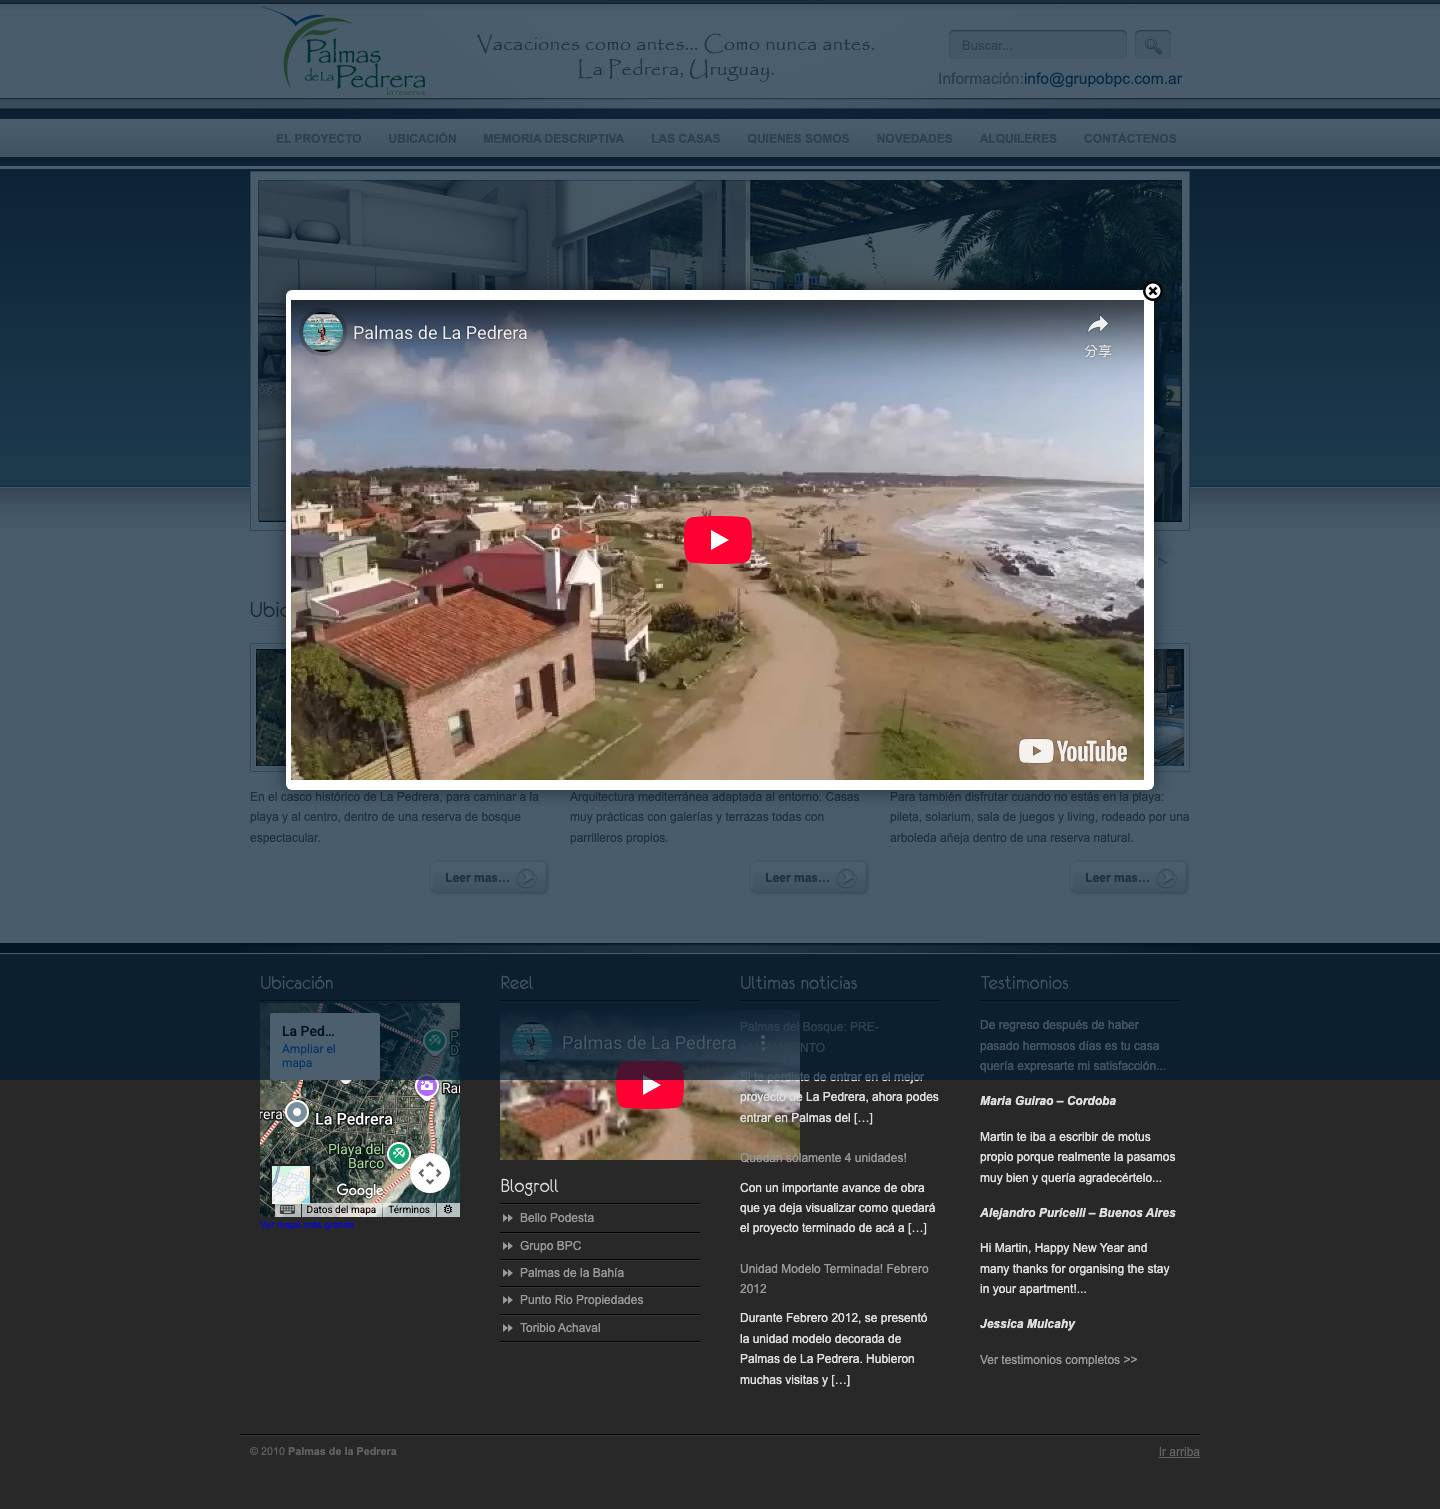The image size is (1440, 1509).
Task: Open the Las Casas menu item
Action: (685, 139)
